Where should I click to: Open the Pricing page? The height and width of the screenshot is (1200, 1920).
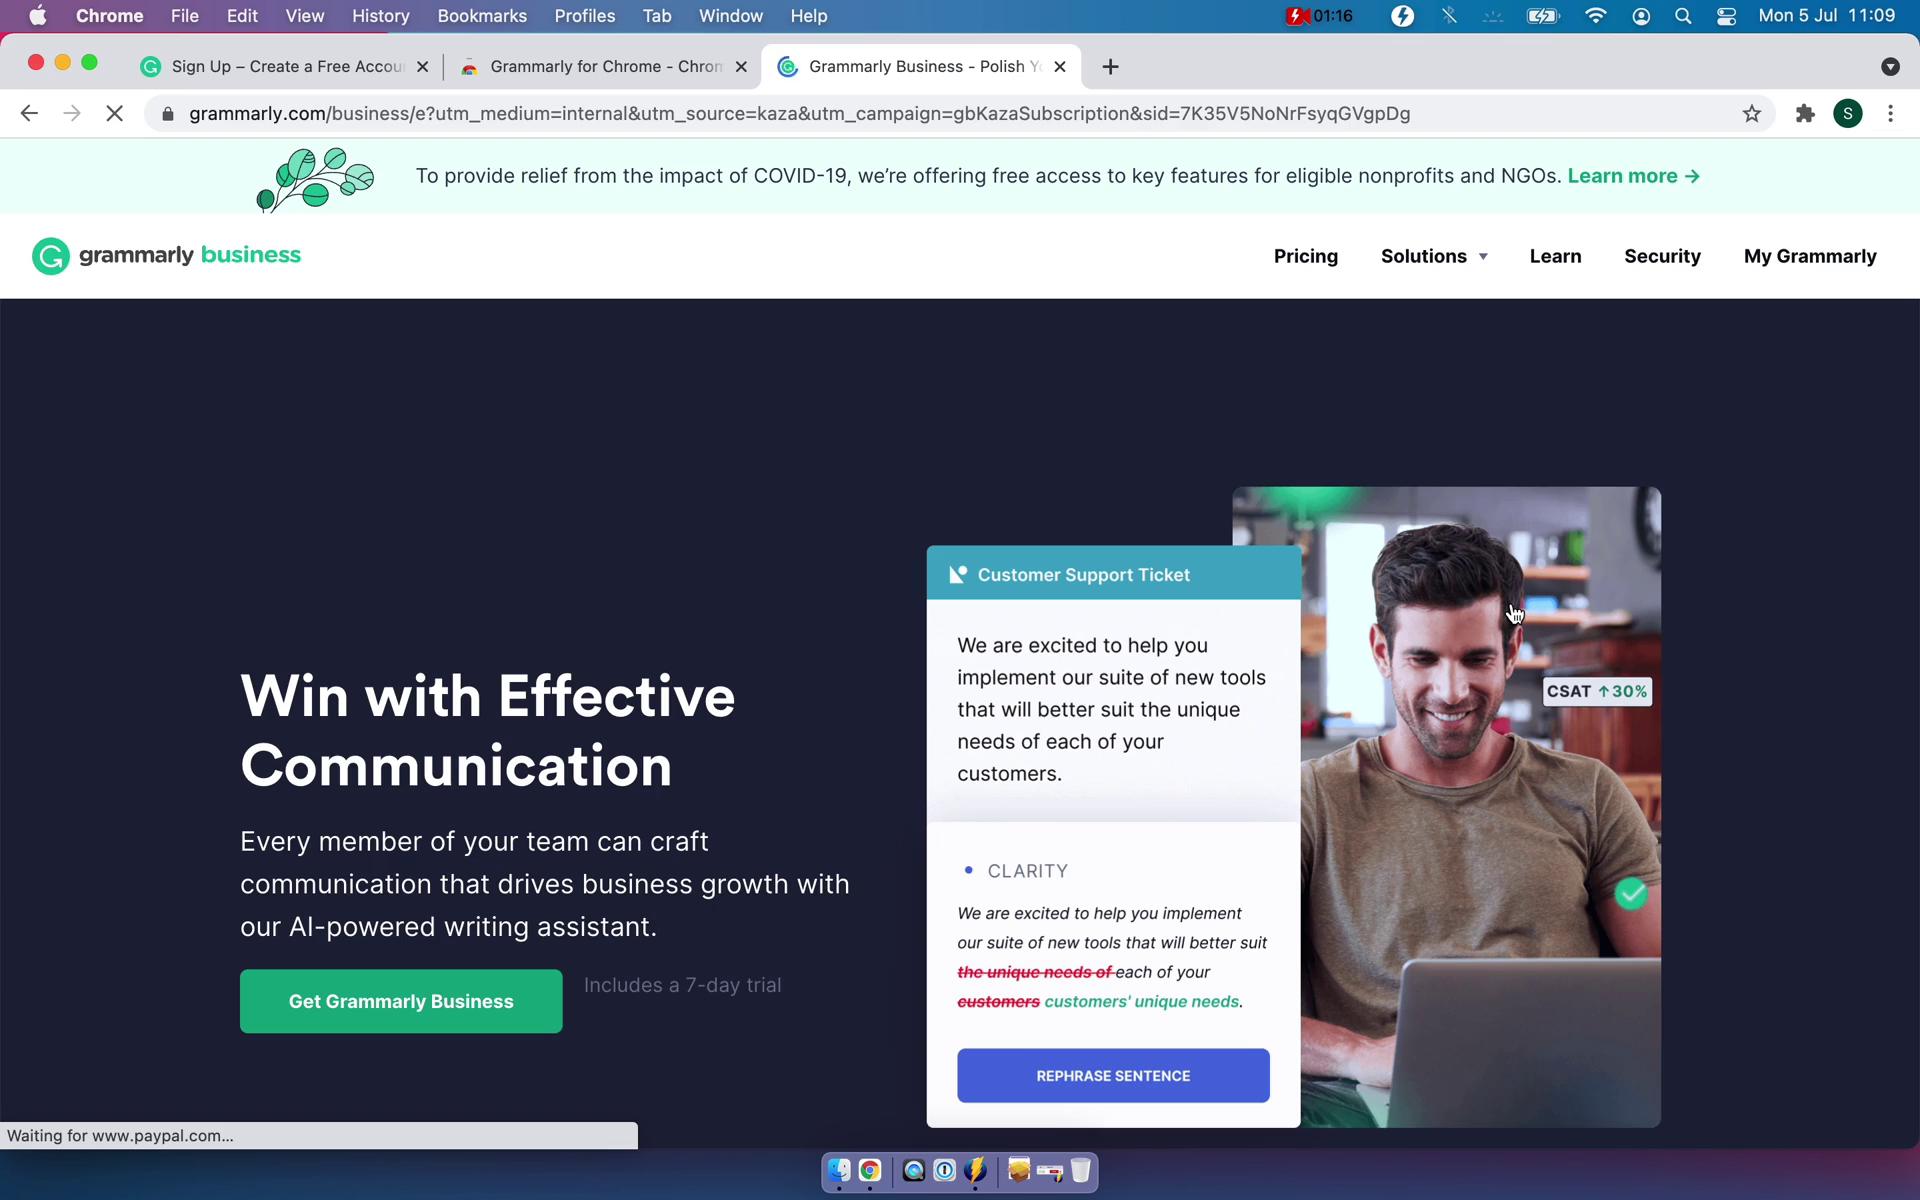click(1305, 257)
